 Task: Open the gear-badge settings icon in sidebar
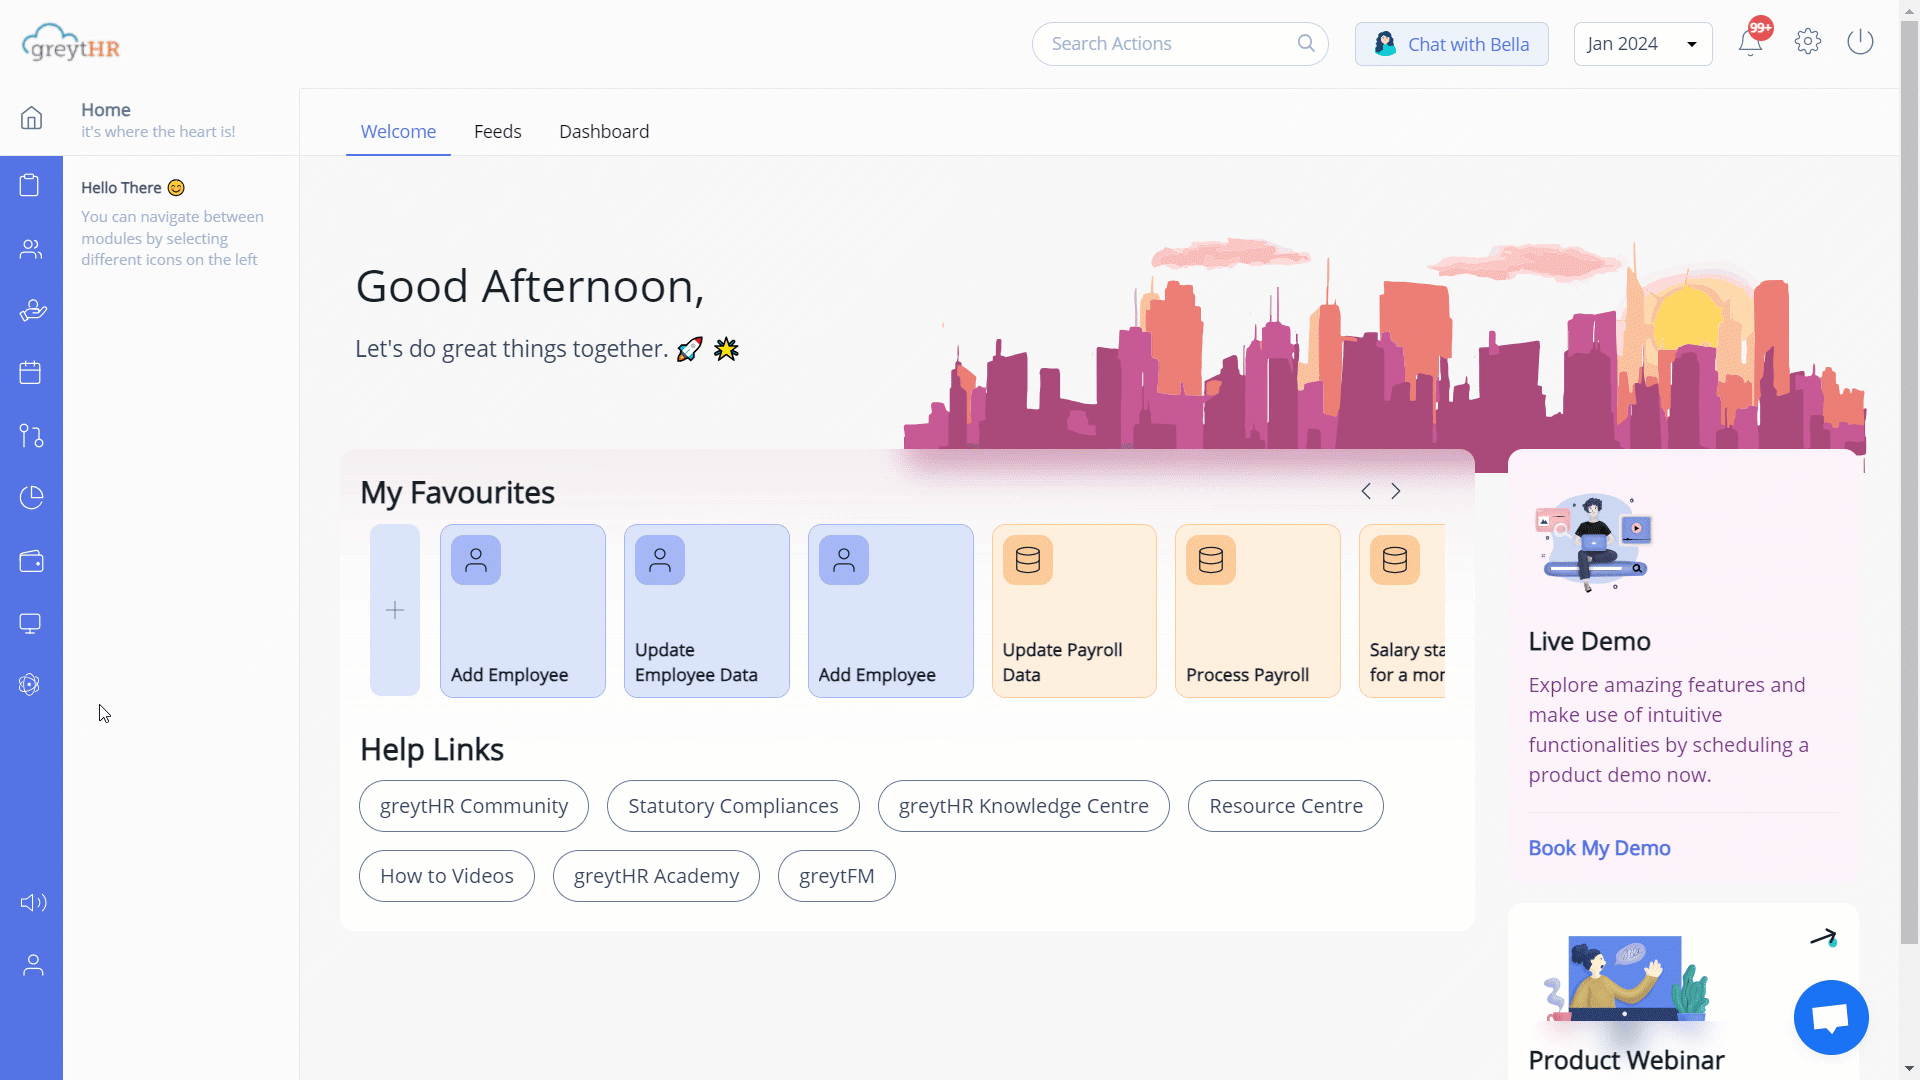click(29, 685)
